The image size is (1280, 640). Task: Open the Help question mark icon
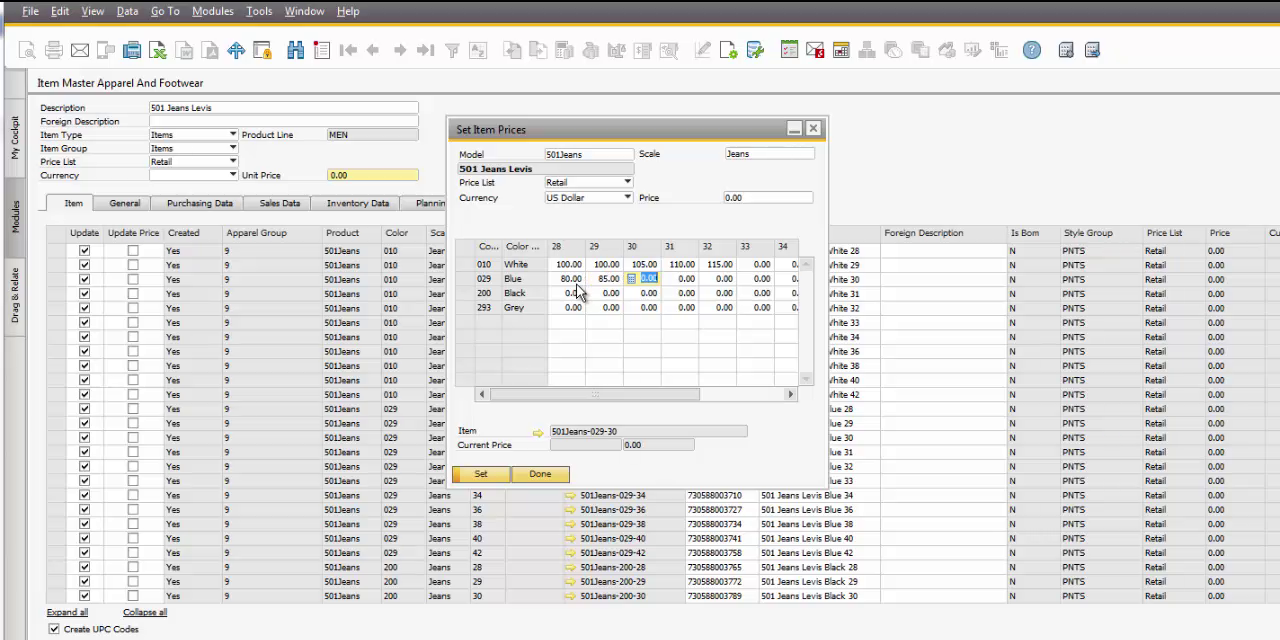tap(1032, 50)
